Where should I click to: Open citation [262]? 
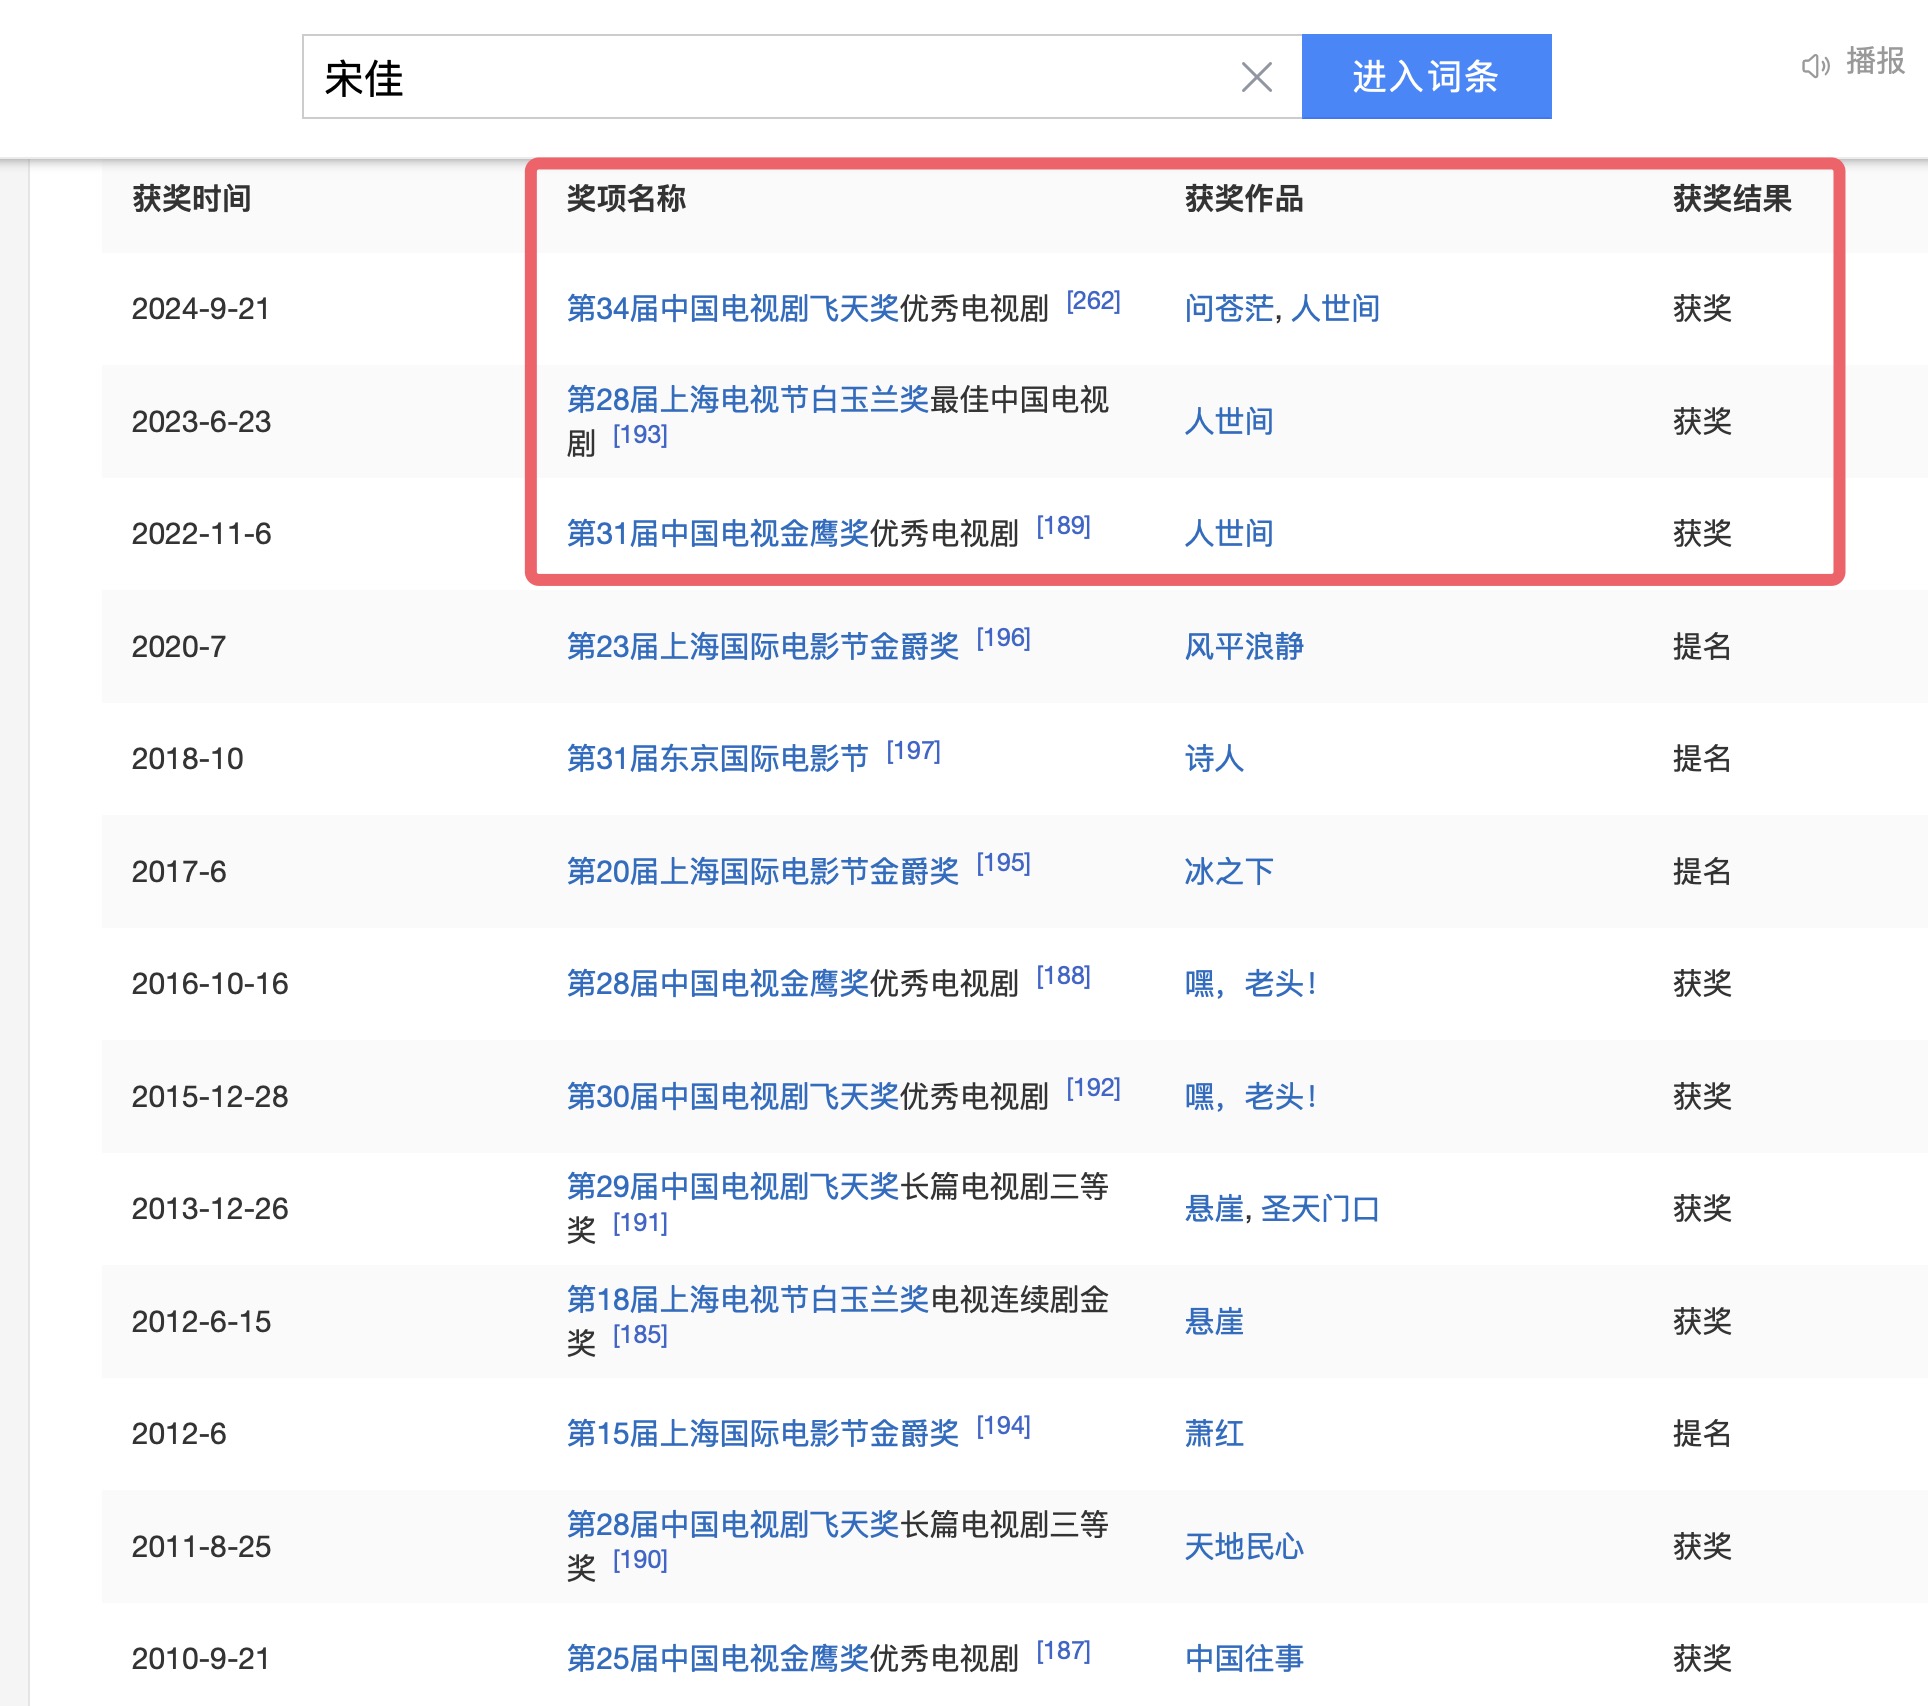pyautogui.click(x=1093, y=301)
